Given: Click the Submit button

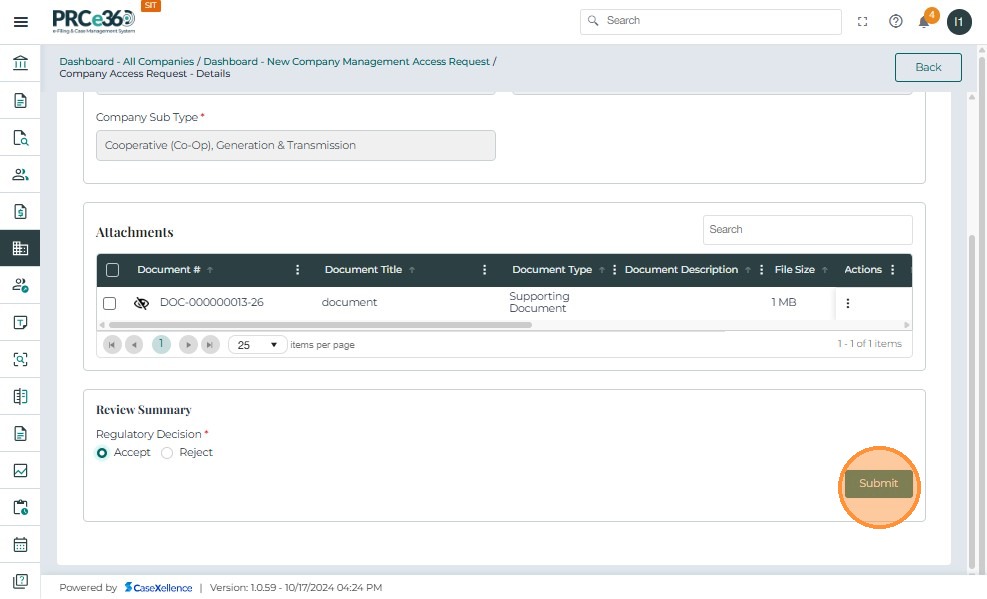Looking at the screenshot, I should [x=878, y=484].
